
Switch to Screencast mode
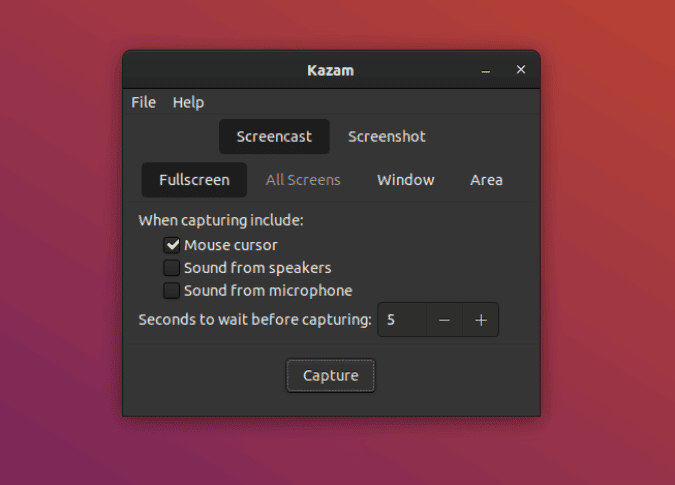click(x=274, y=136)
